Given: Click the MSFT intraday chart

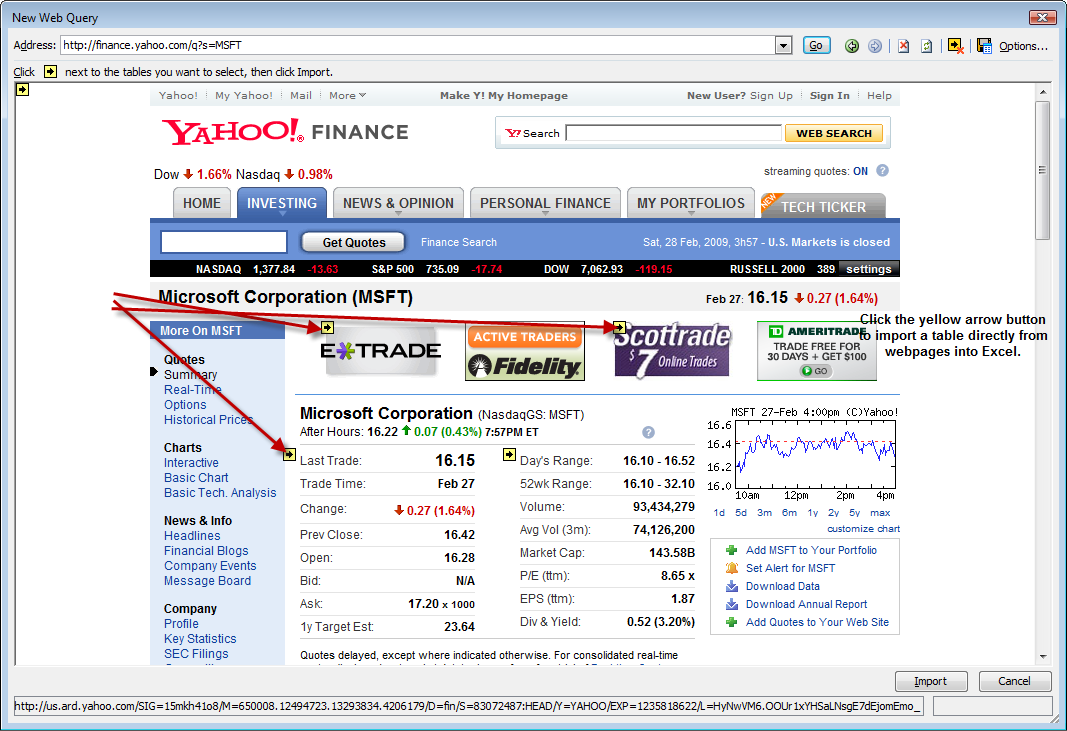Looking at the screenshot, I should click(815, 454).
